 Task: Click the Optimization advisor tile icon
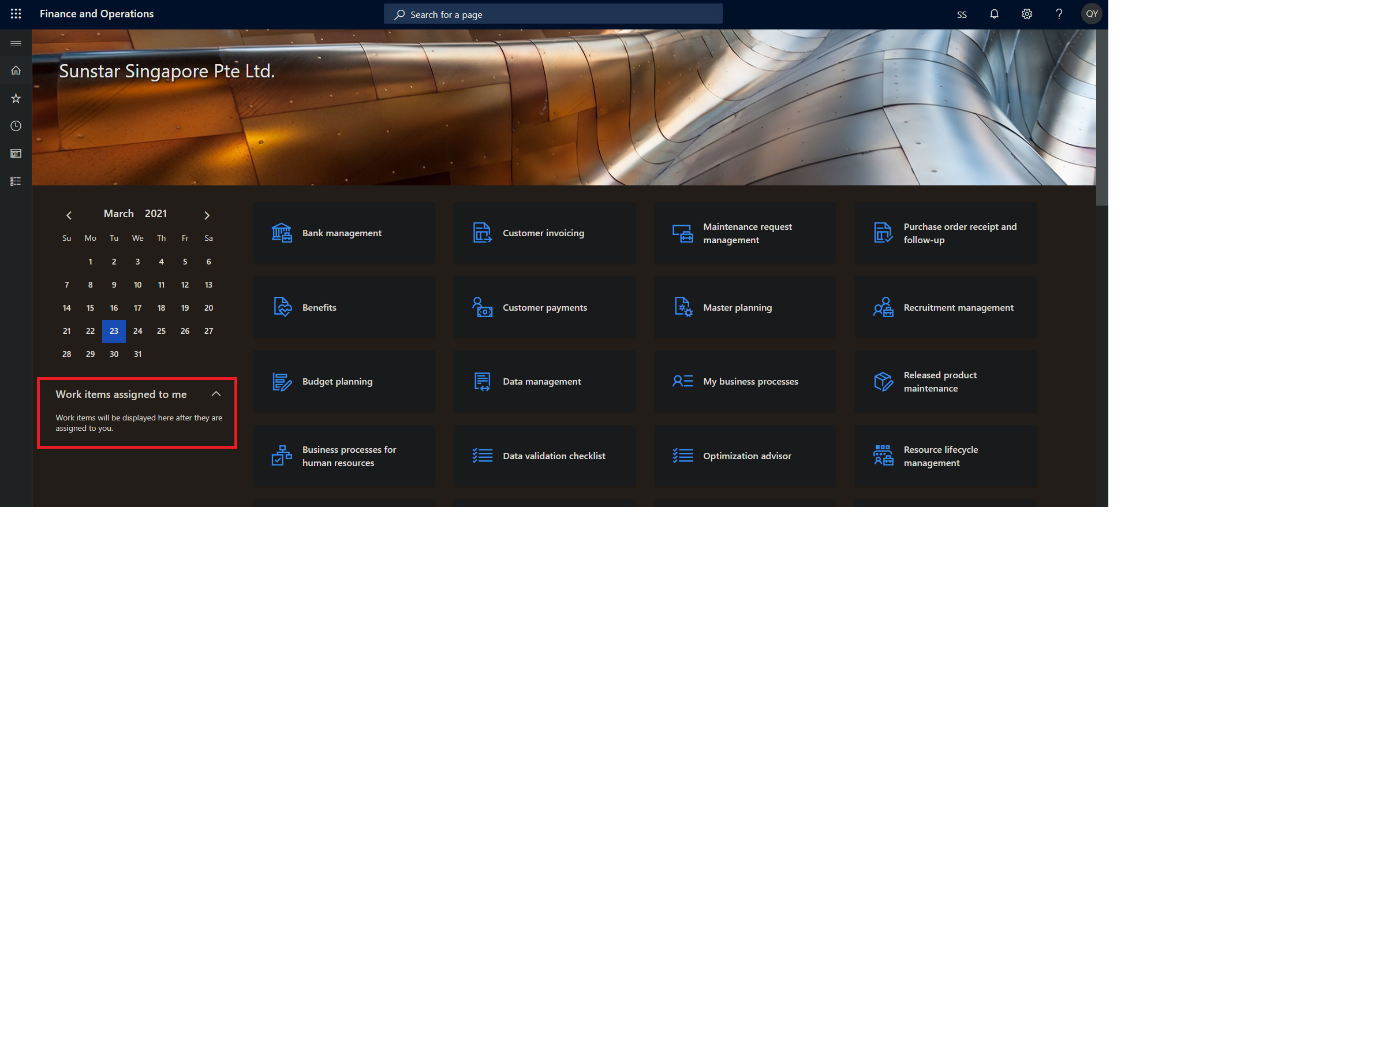point(683,456)
